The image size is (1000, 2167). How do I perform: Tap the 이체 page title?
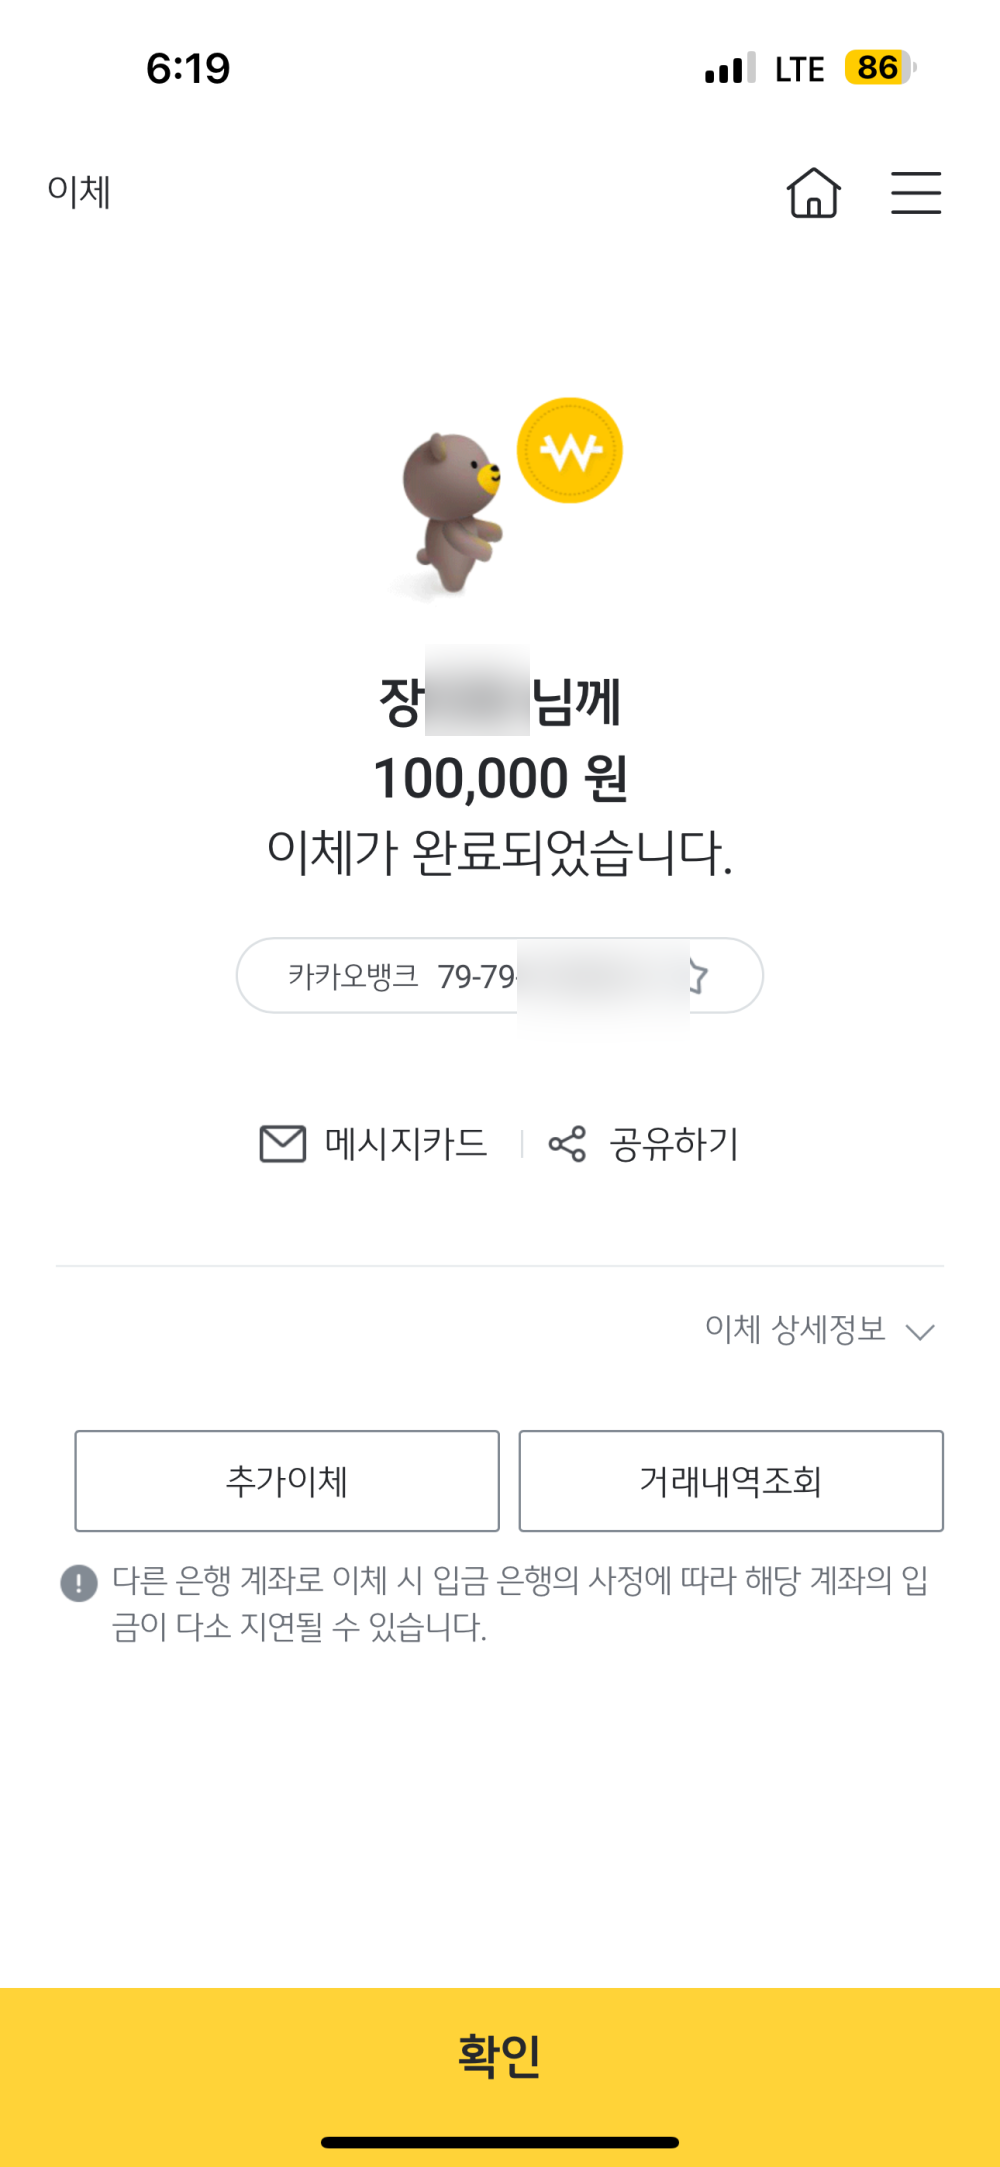[79, 191]
